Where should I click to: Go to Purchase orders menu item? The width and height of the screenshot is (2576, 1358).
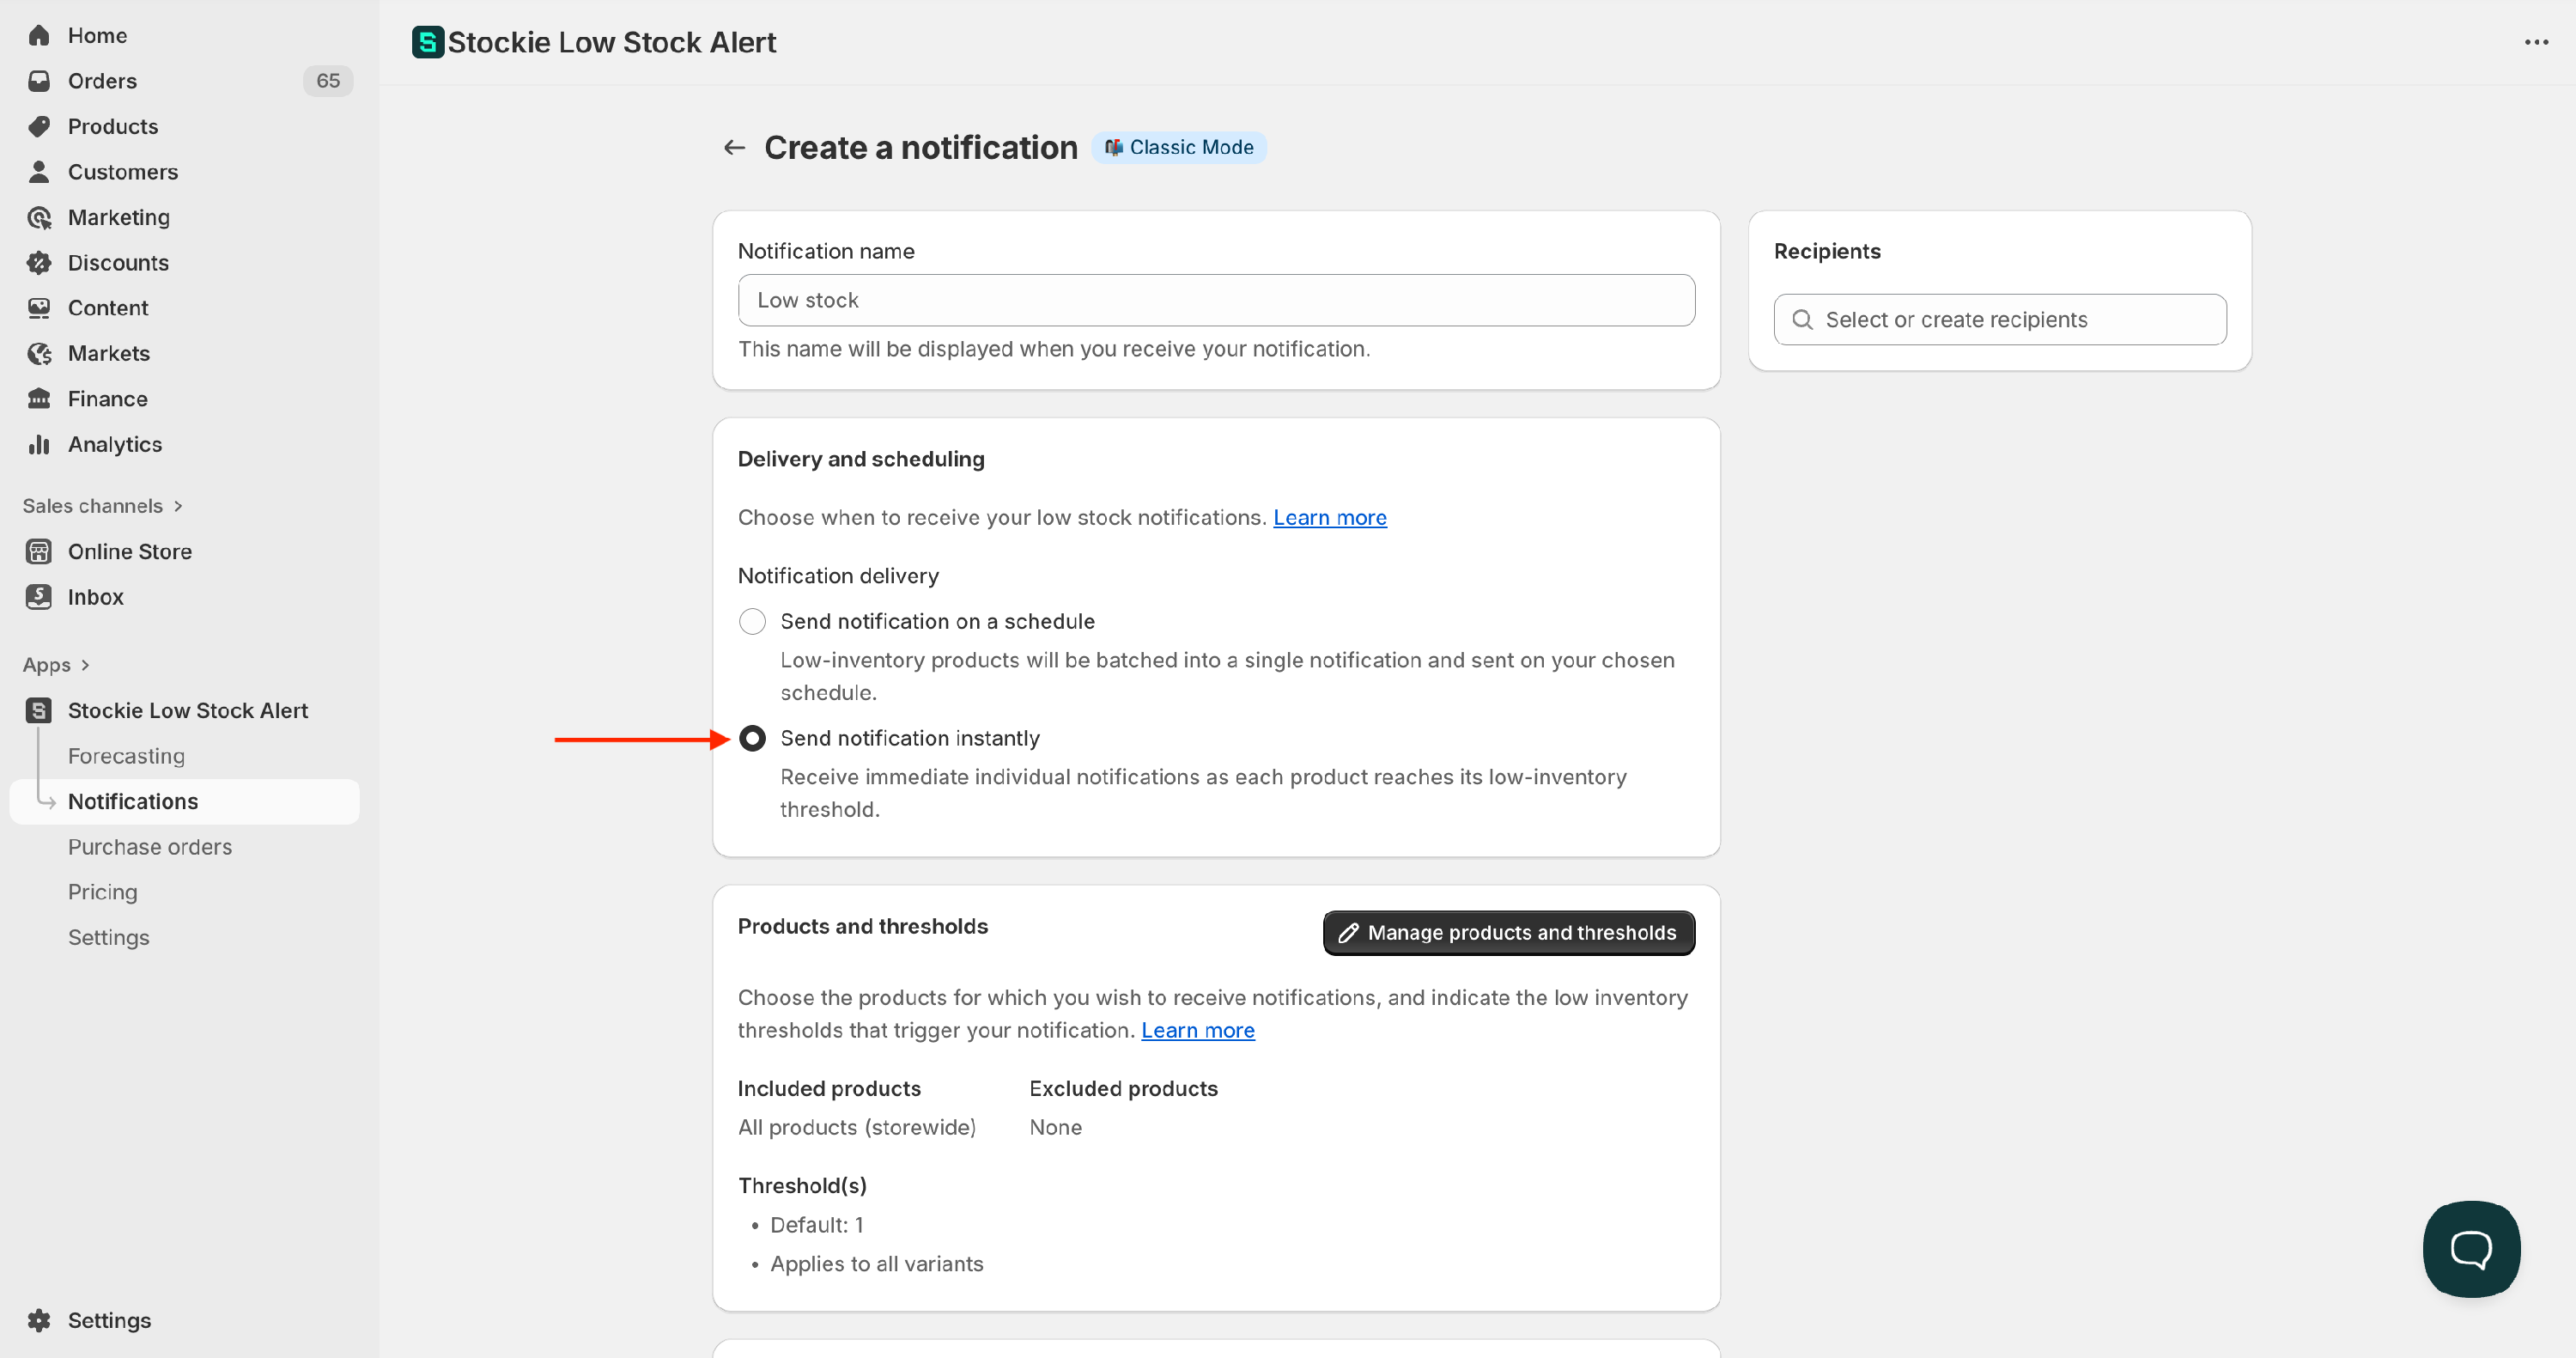[x=150, y=847]
